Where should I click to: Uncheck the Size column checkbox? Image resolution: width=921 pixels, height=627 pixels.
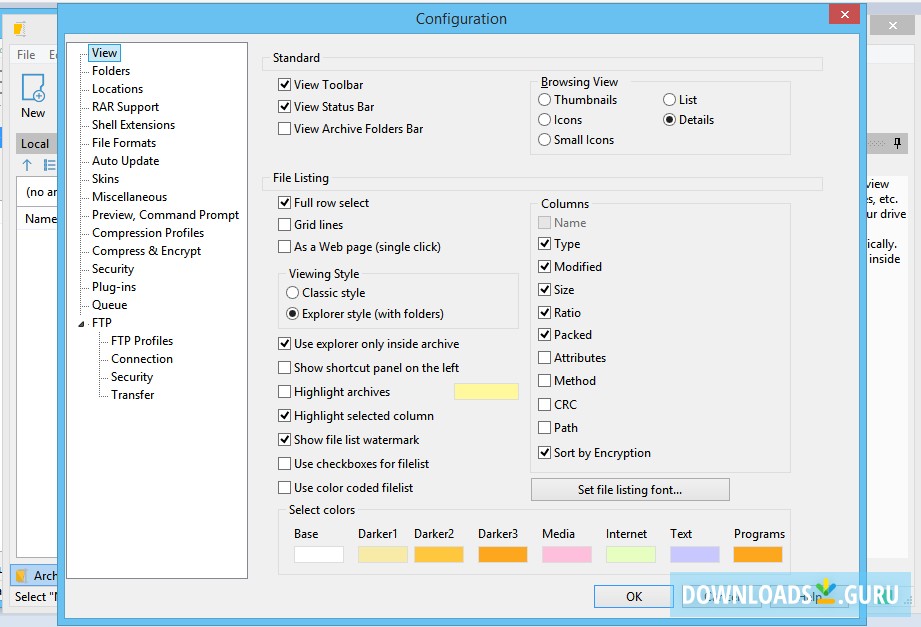tap(544, 290)
